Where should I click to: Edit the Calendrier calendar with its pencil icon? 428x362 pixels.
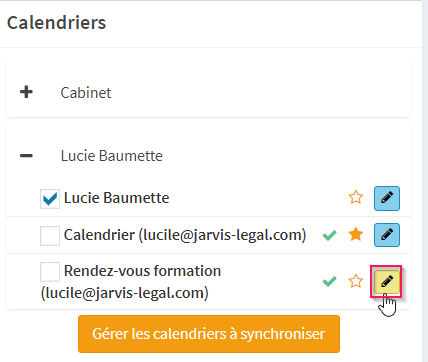[387, 235]
